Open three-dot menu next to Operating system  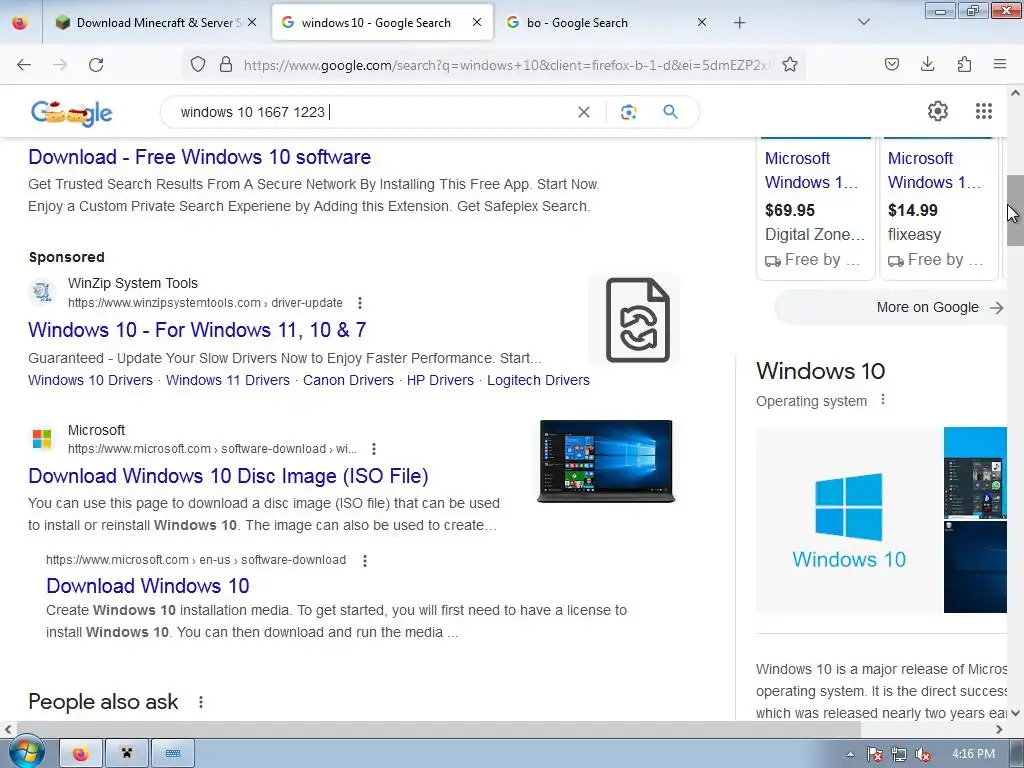[883, 400]
